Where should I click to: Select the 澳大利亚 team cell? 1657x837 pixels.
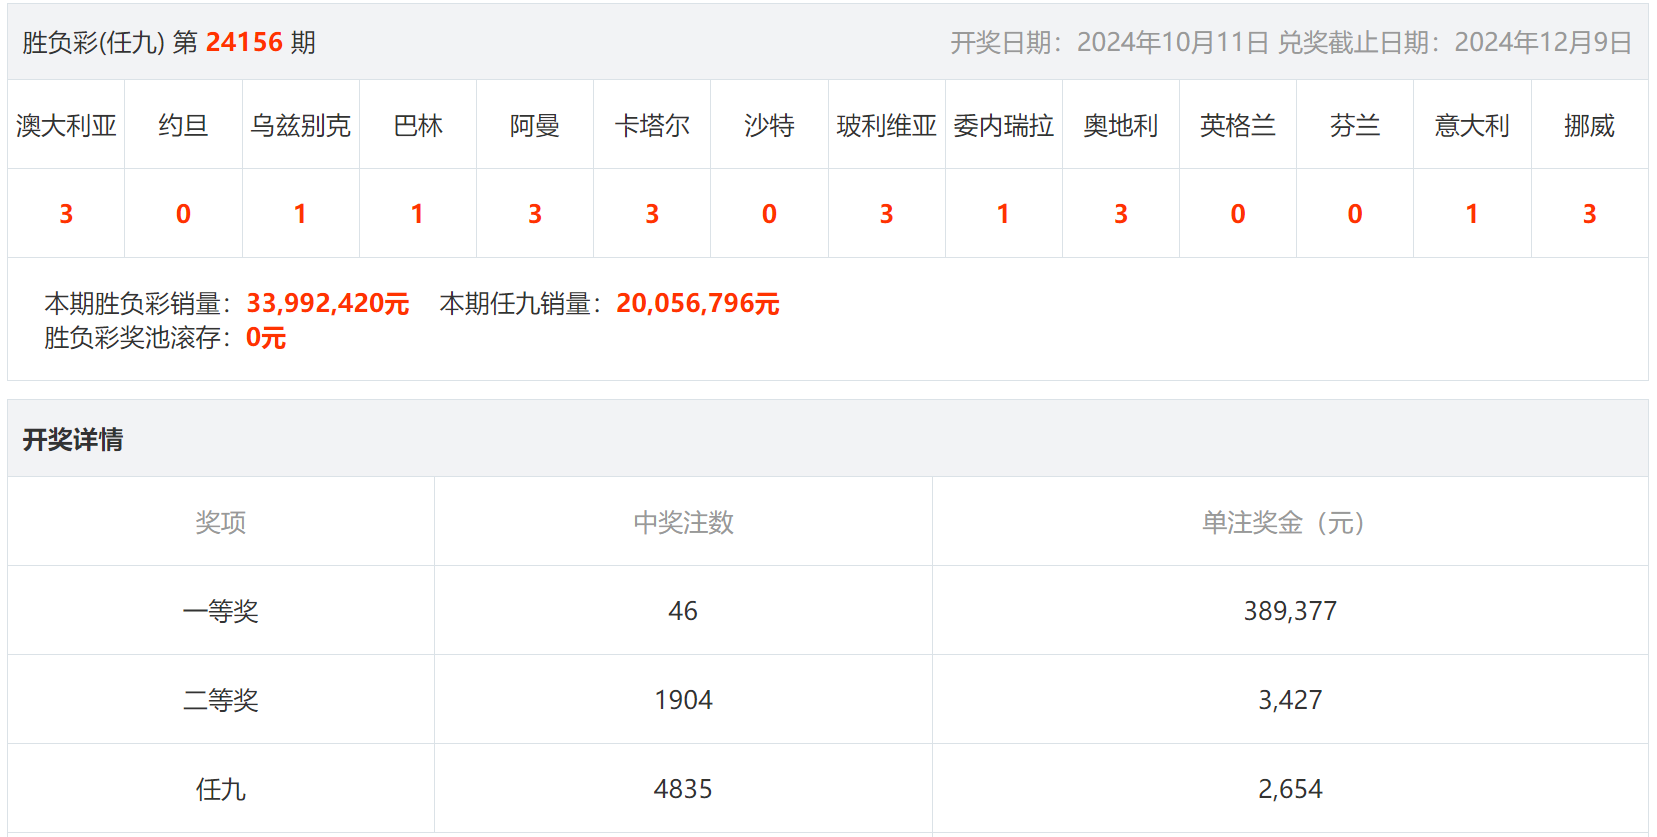66,125
